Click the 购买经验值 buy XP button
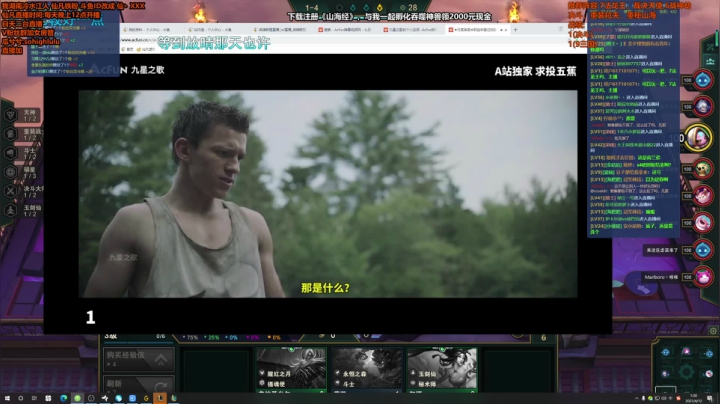 click(x=138, y=359)
